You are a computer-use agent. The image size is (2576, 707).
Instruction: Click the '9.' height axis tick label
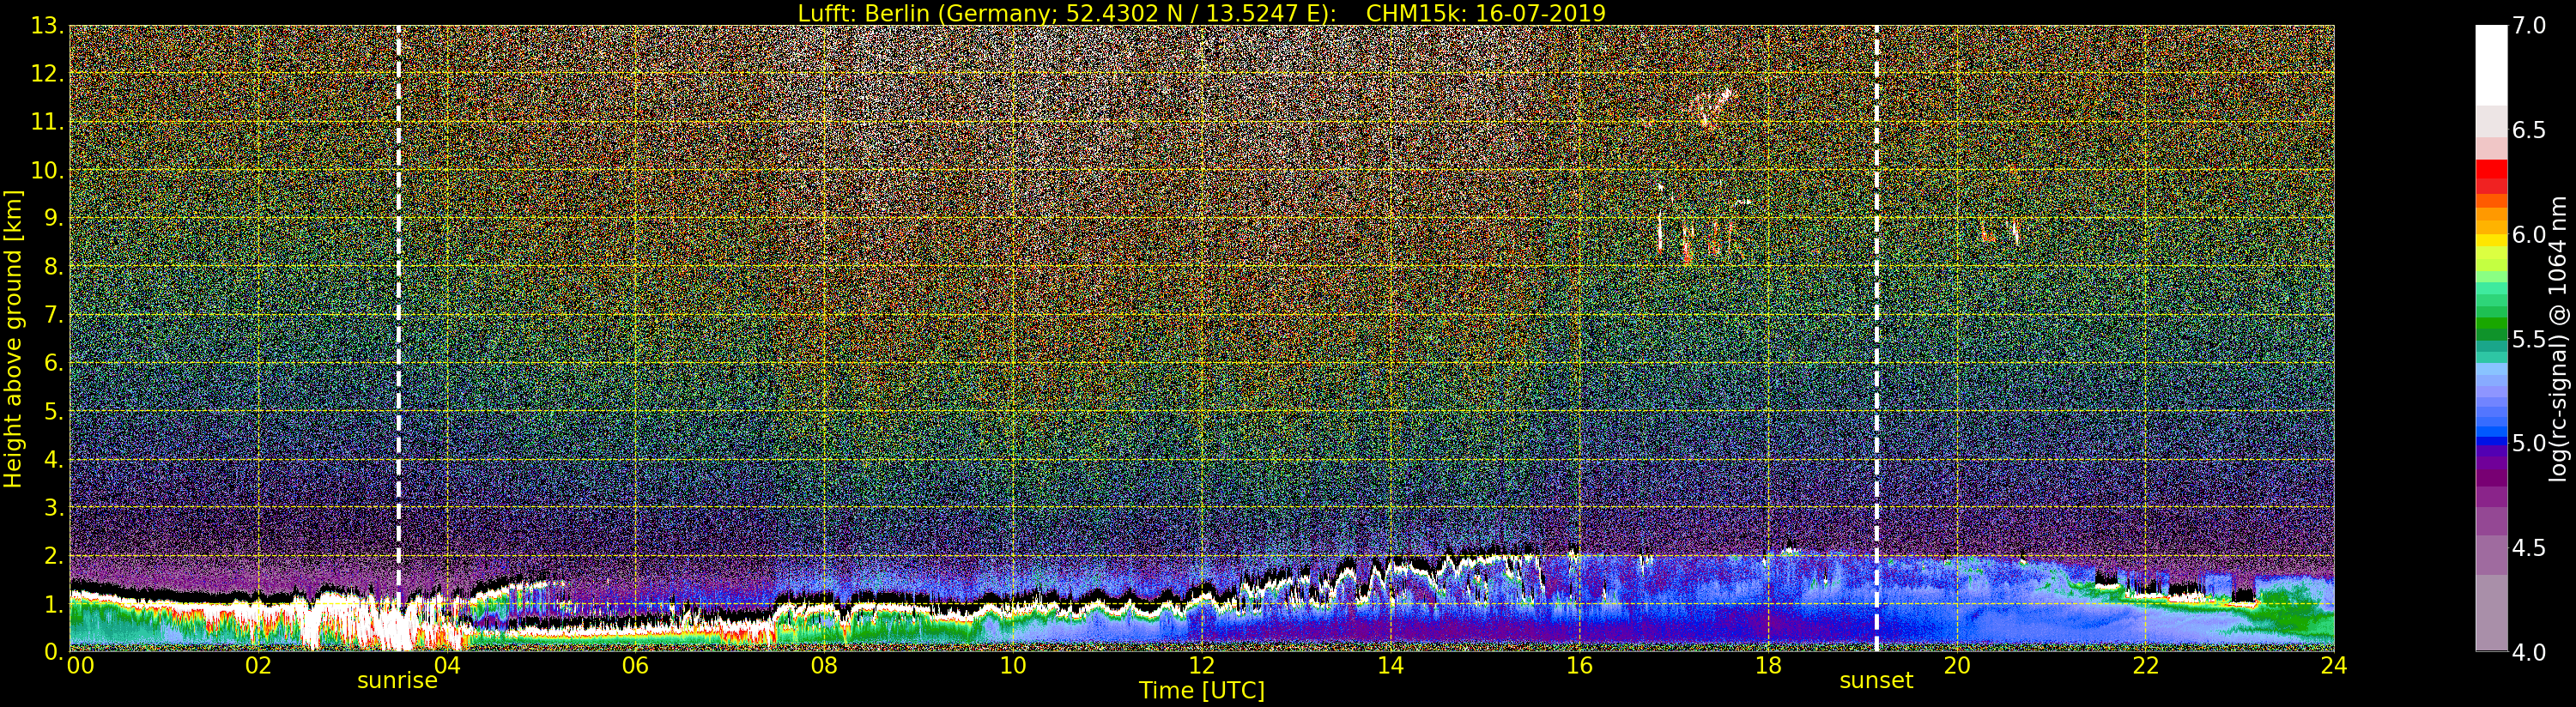54,218
